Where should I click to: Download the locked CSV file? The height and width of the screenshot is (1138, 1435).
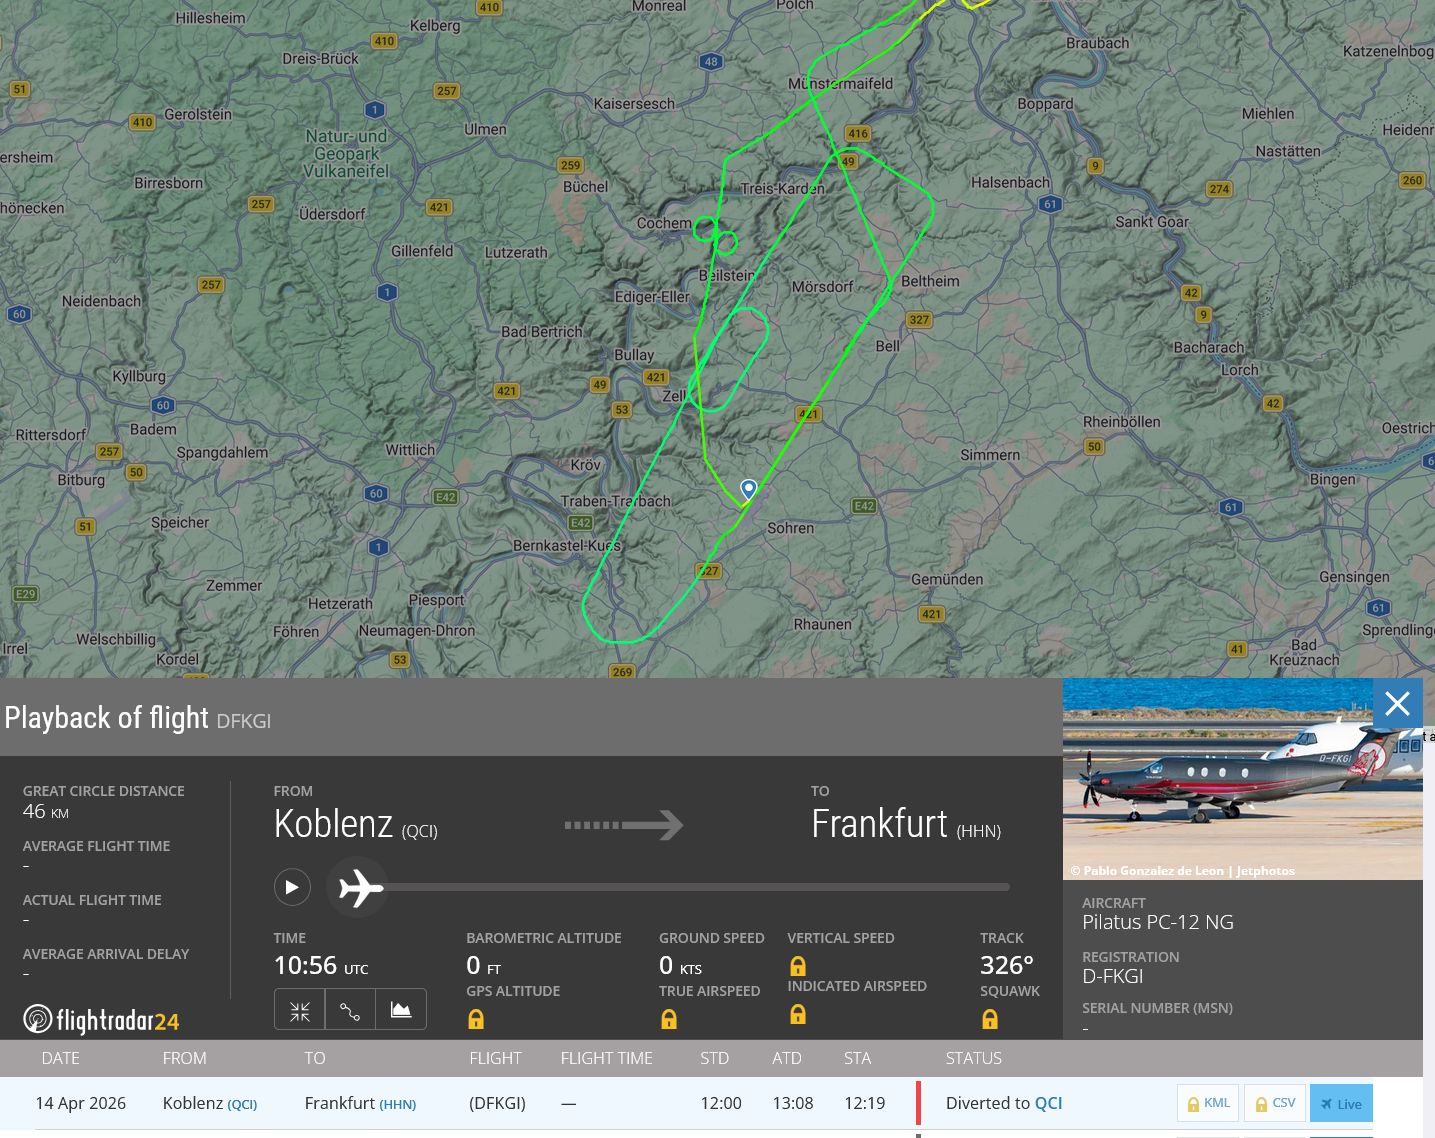pos(1274,1103)
